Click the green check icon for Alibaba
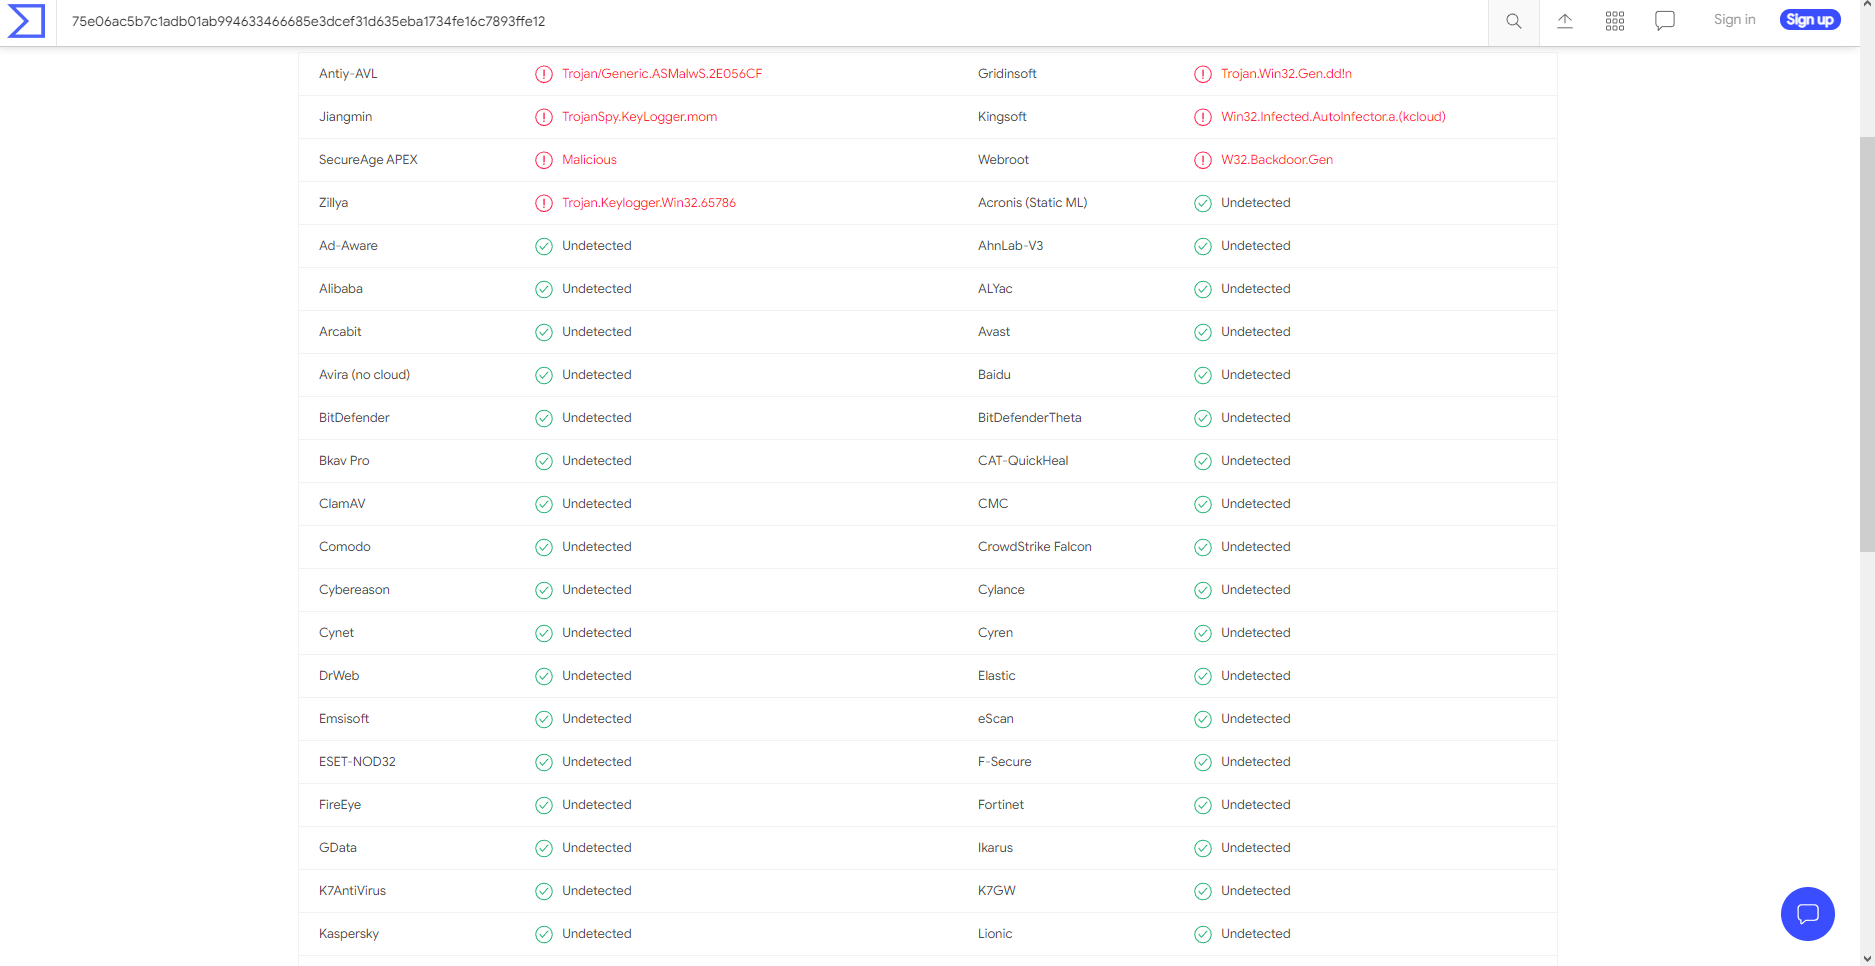The image size is (1875, 966). click(x=544, y=289)
